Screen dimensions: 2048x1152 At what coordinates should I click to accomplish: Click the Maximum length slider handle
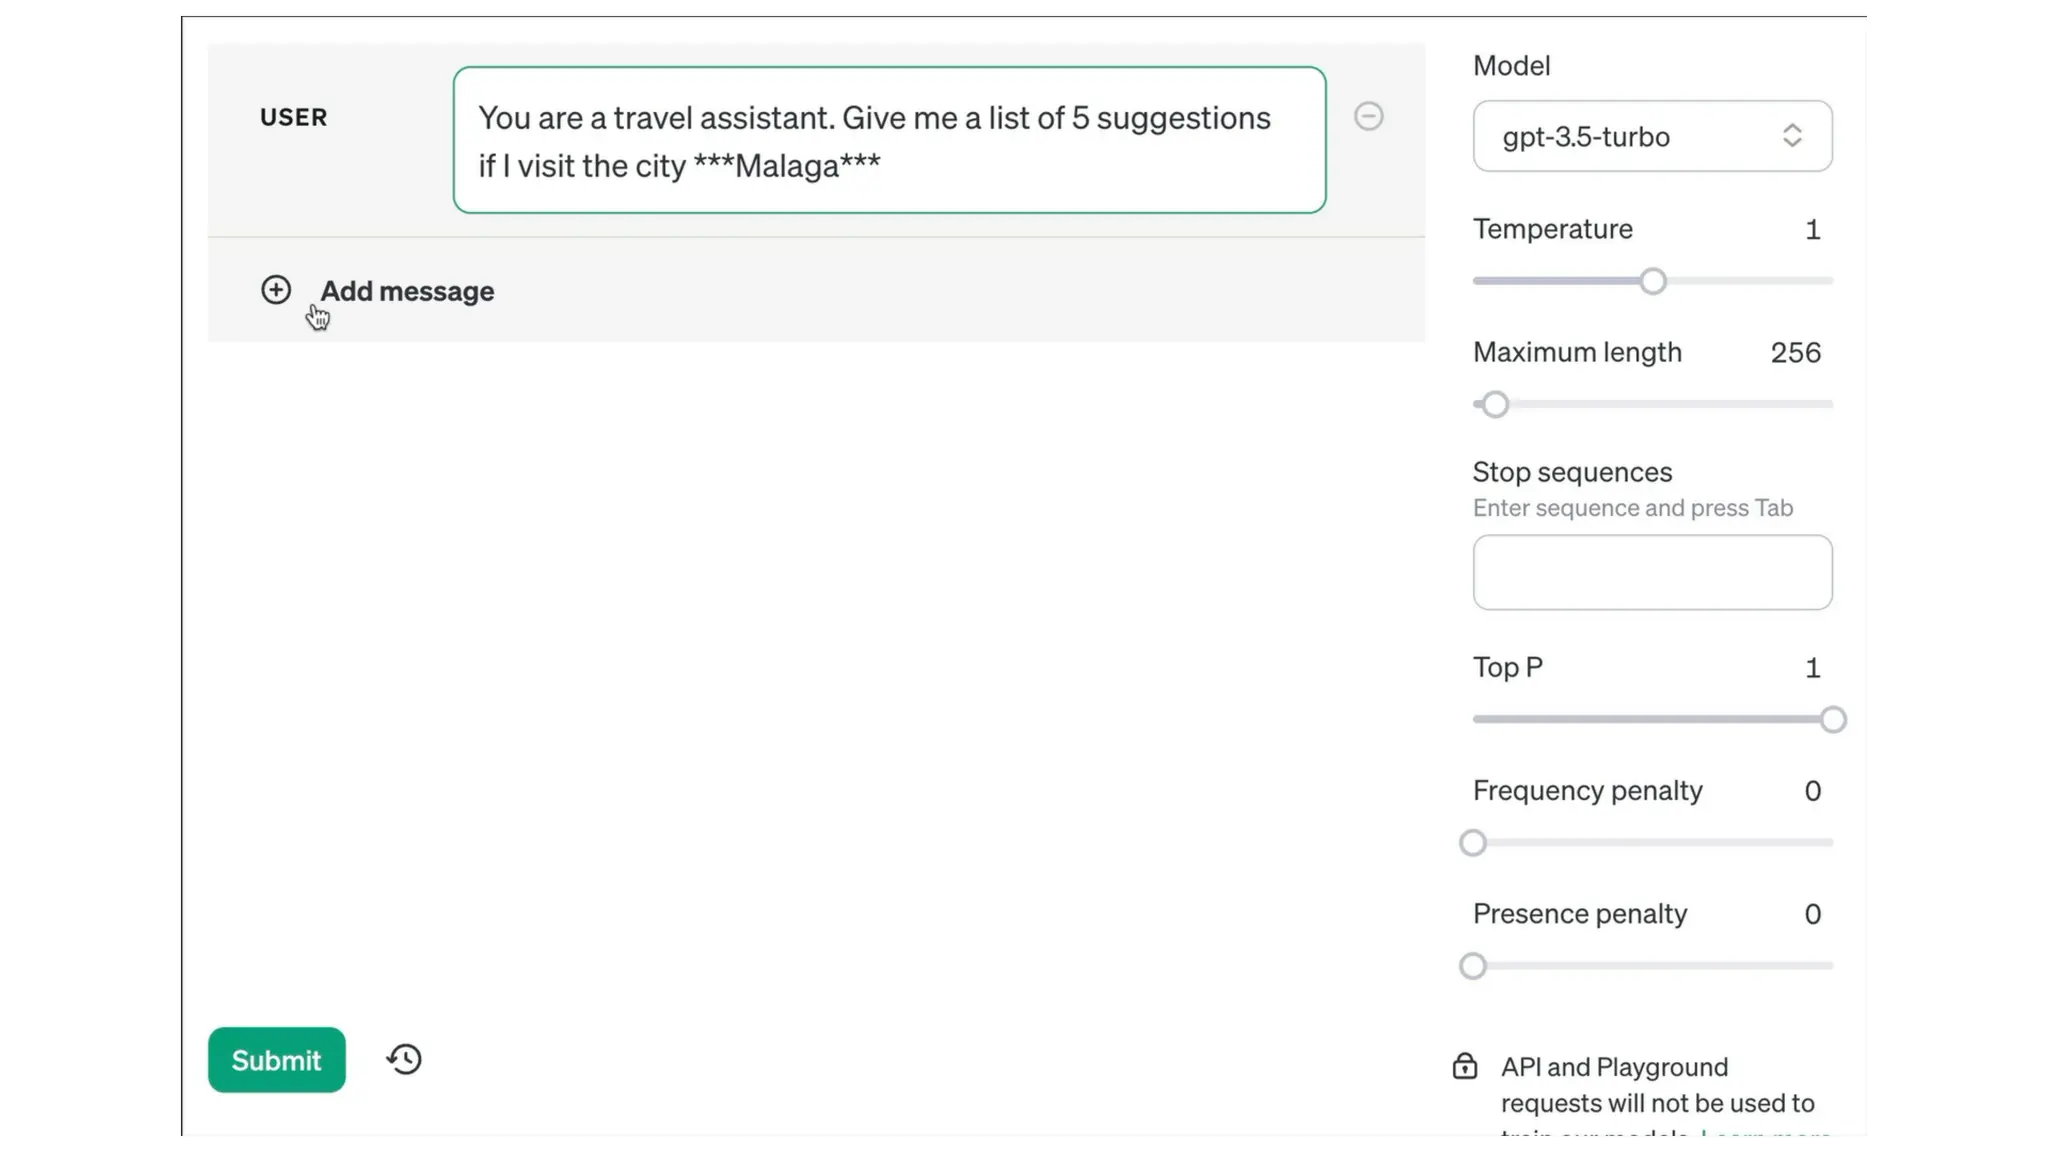click(x=1495, y=405)
